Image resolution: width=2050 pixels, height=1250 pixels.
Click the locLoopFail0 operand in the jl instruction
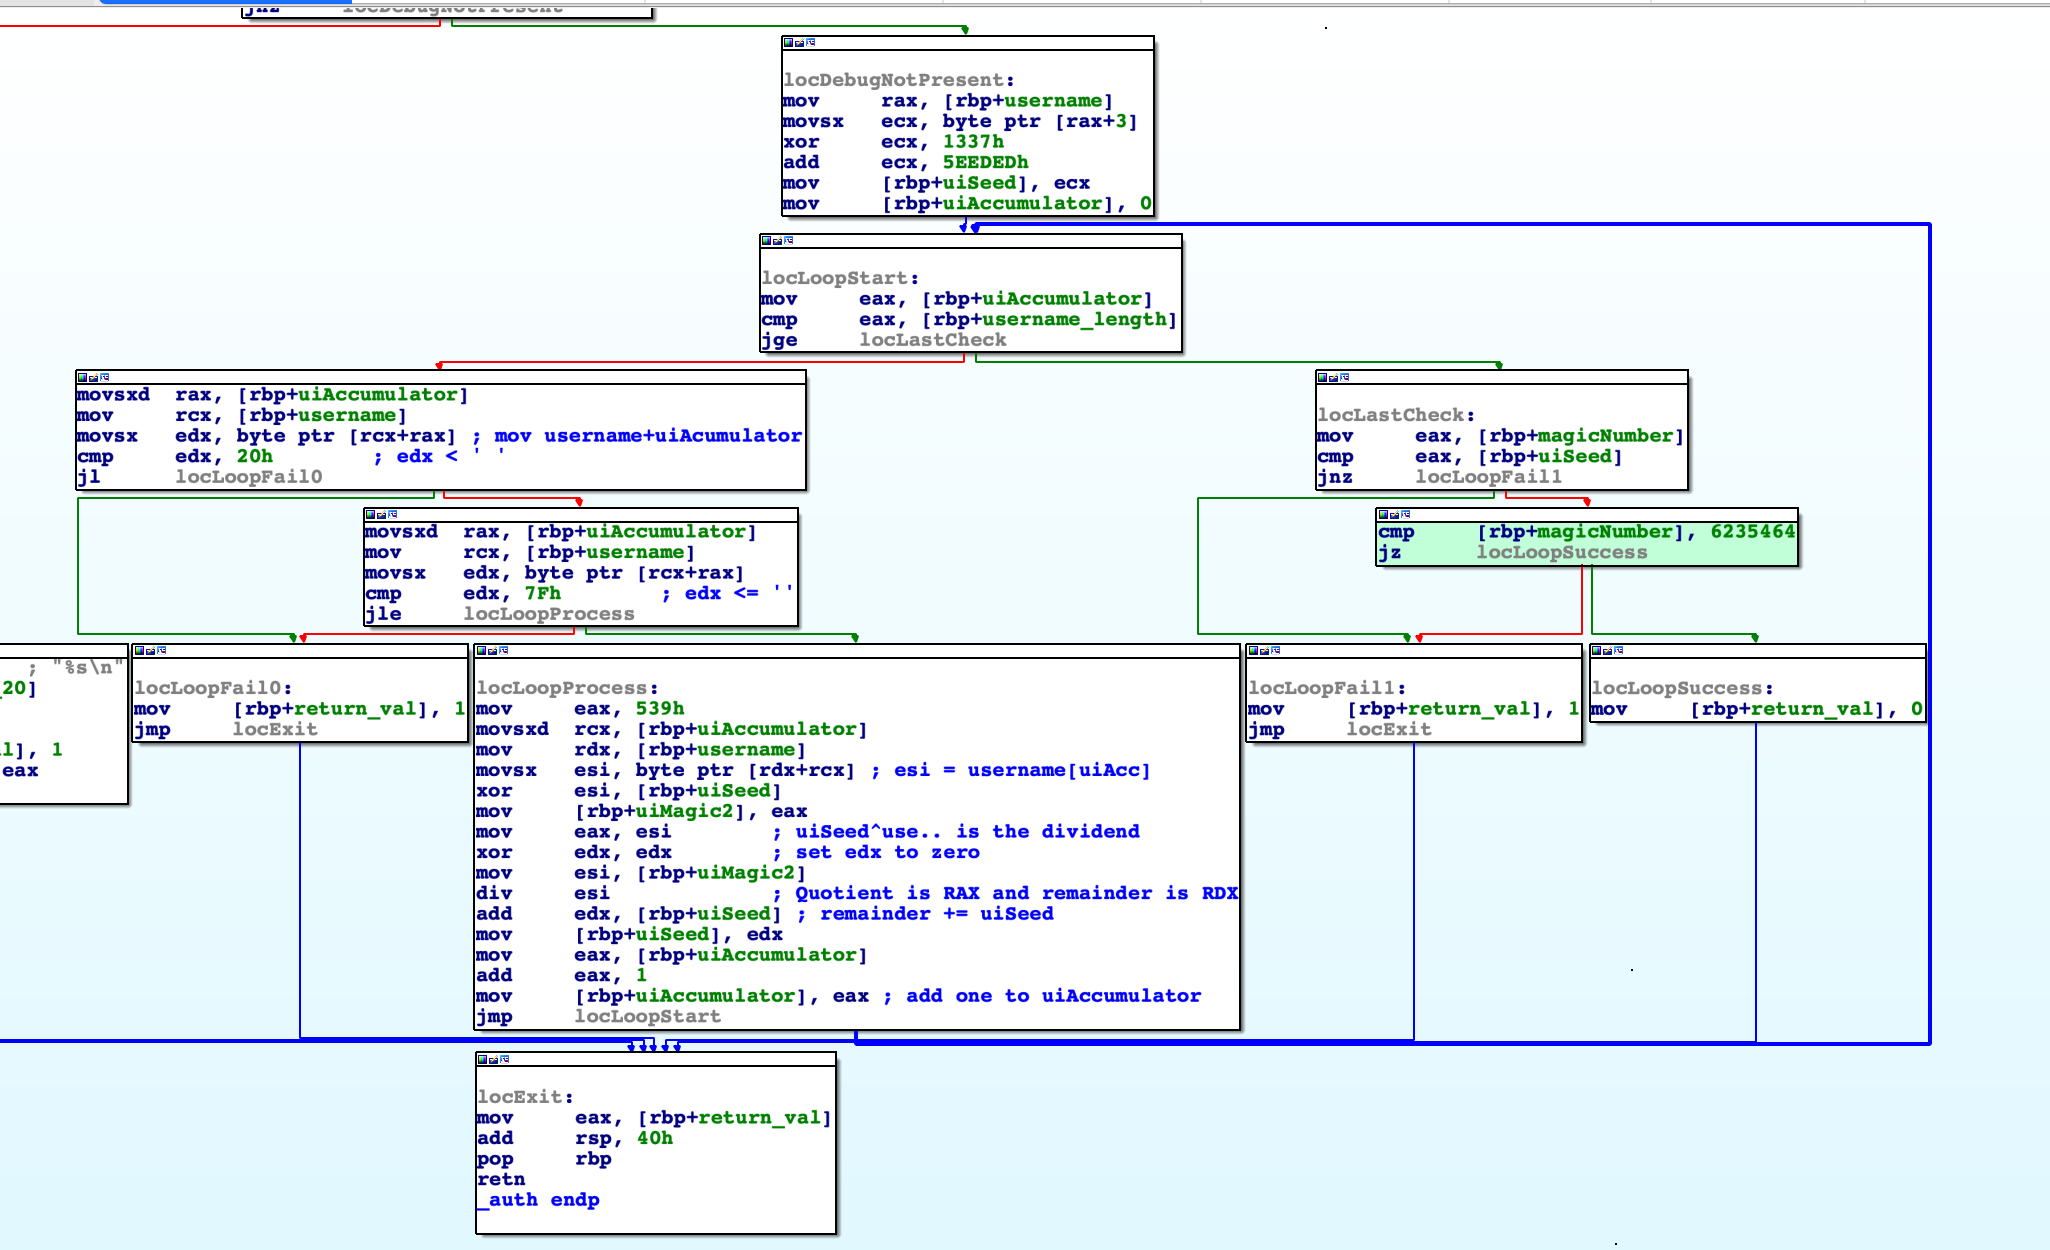pos(248,477)
